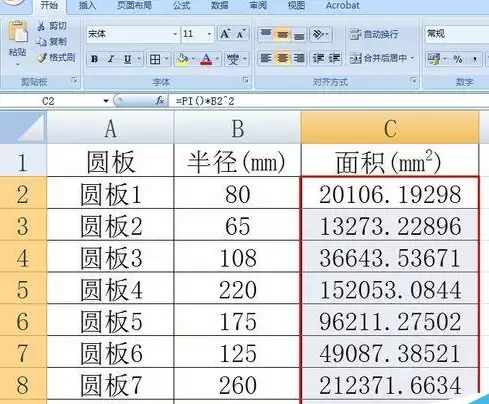This screenshot has height=404, width=489.
Task: Apply the yellow Fill Color
Action: [182, 59]
